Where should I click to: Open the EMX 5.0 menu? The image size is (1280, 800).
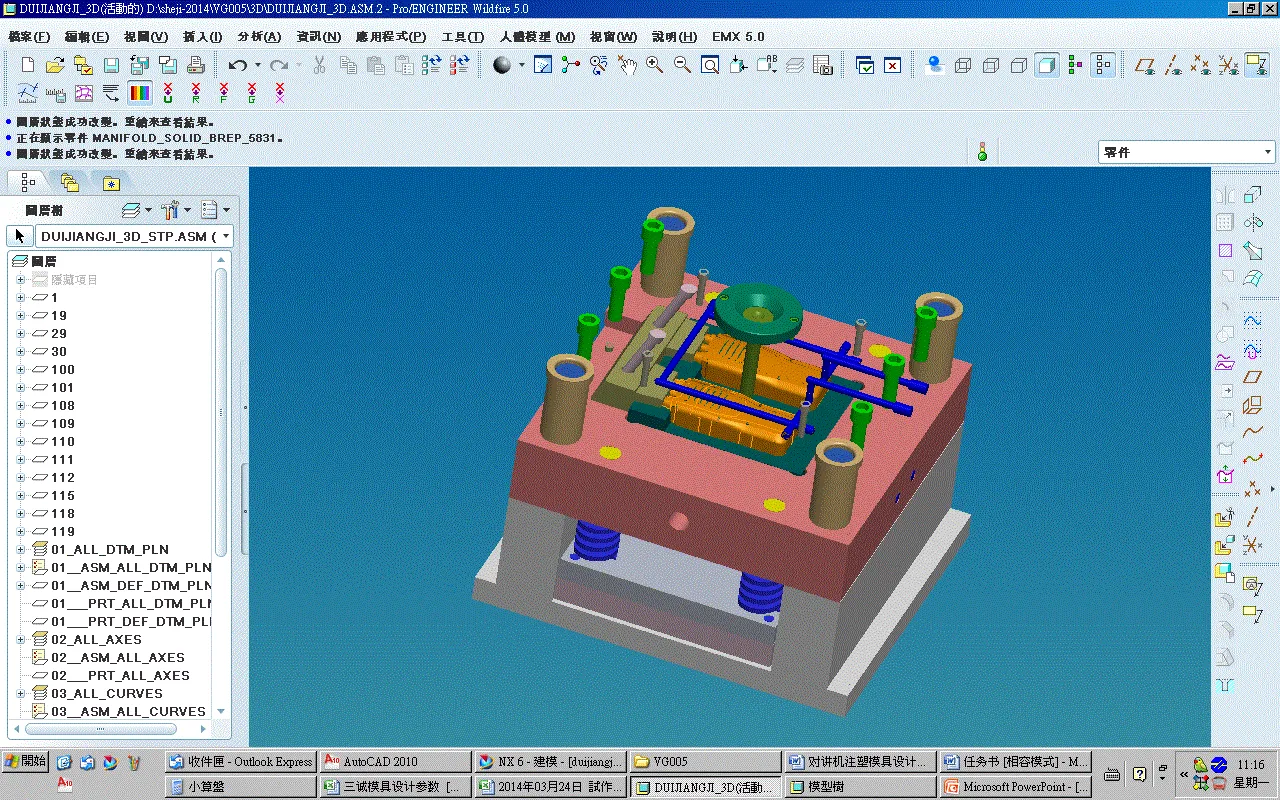(x=738, y=37)
